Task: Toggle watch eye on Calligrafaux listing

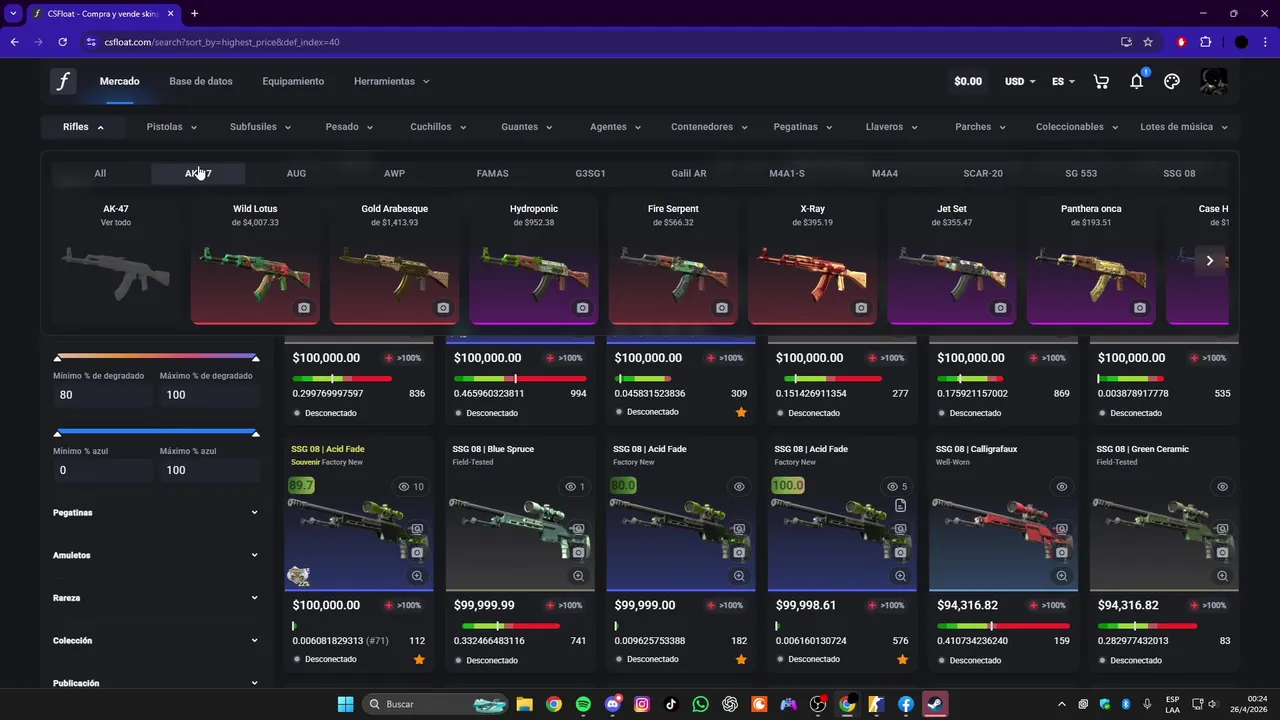Action: [x=1061, y=487]
